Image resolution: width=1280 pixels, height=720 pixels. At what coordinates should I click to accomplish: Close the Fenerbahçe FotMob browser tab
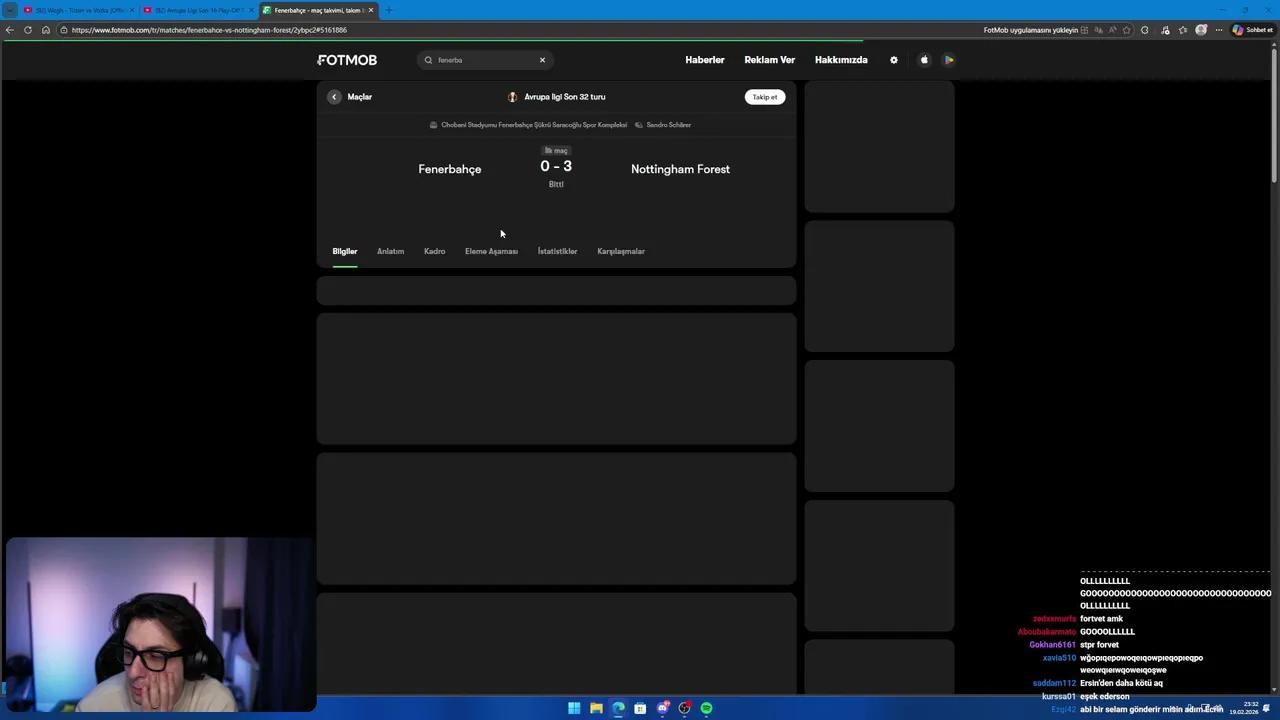pos(371,10)
